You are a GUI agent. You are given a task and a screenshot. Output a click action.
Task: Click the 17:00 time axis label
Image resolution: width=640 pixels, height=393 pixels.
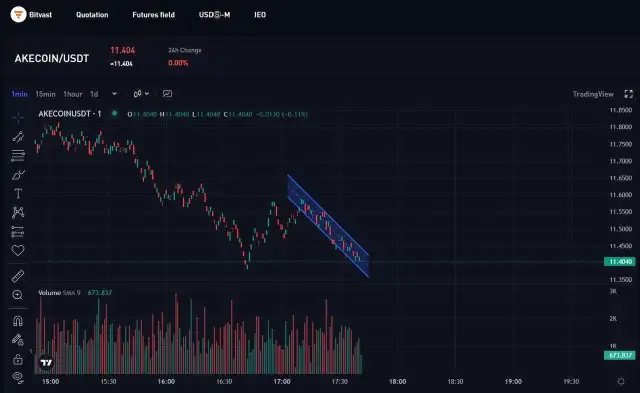click(x=282, y=382)
